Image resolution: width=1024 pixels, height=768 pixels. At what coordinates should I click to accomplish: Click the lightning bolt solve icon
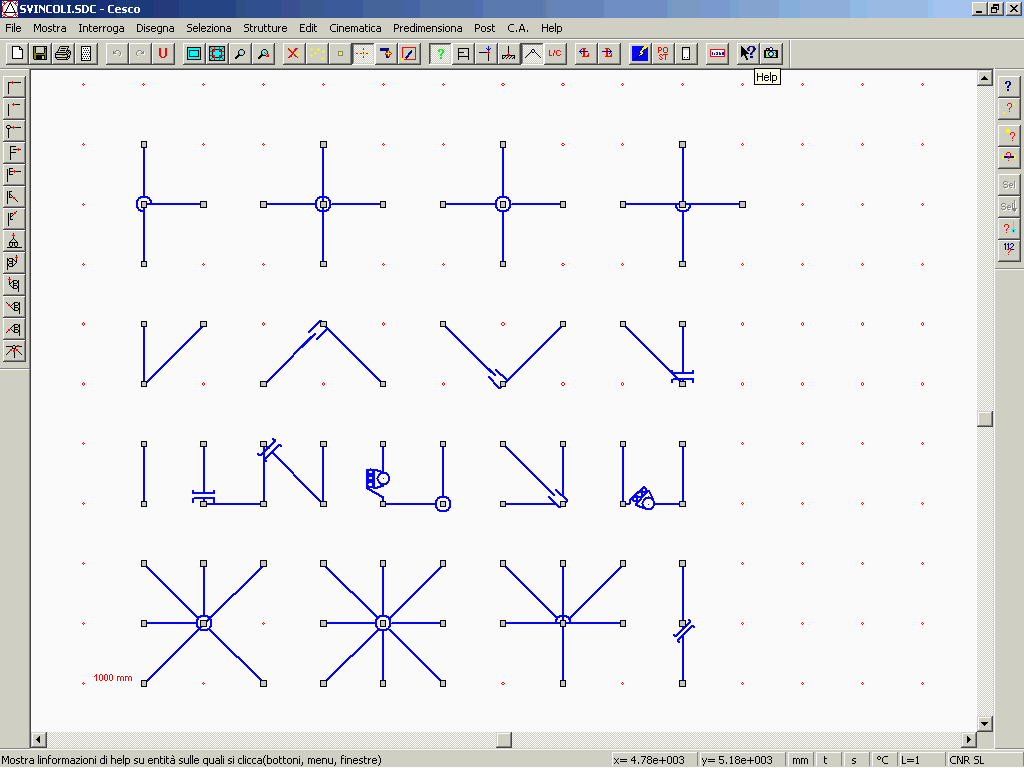tap(640, 53)
